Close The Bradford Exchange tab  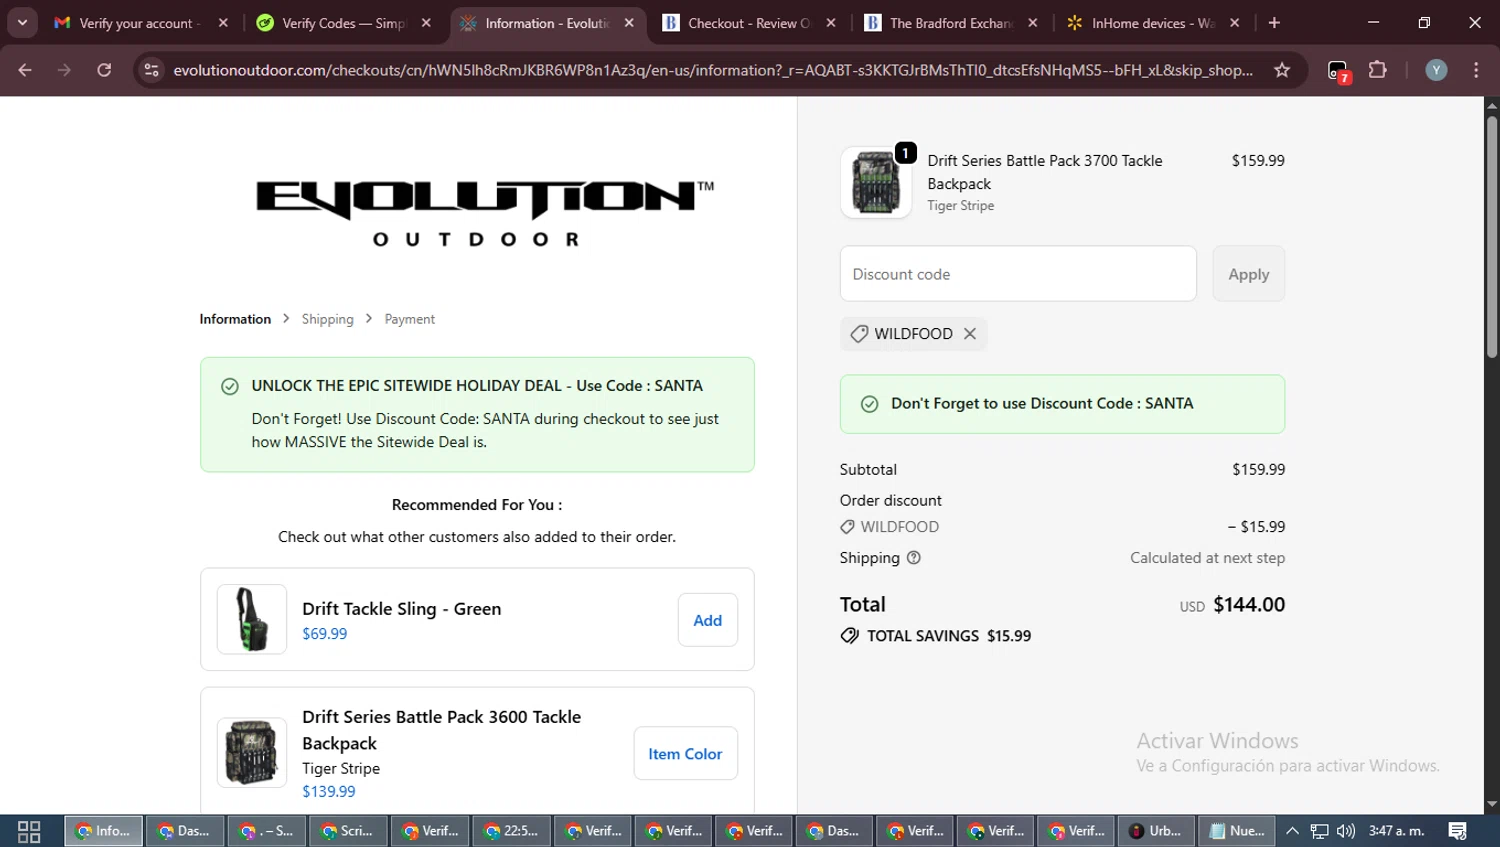pyautogui.click(x=1033, y=23)
